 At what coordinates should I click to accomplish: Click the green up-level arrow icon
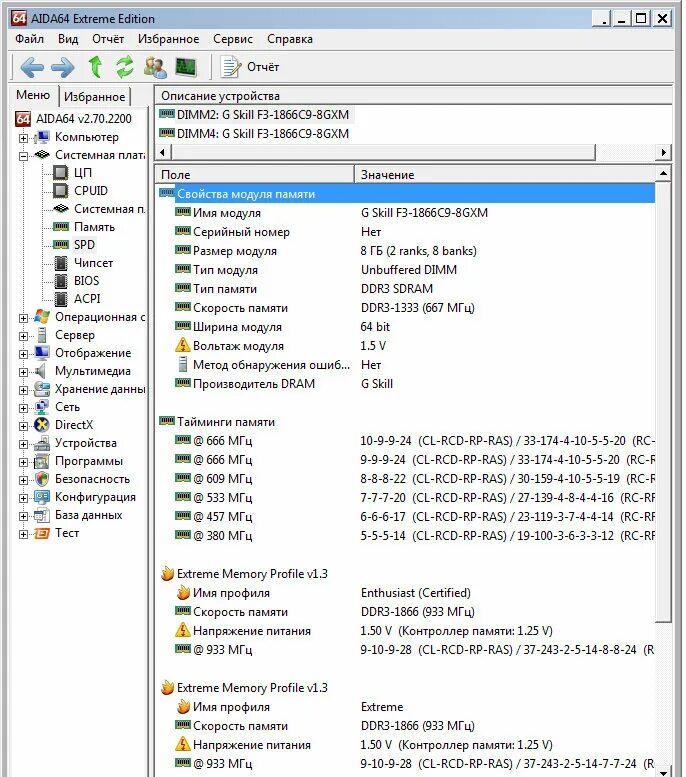point(95,67)
